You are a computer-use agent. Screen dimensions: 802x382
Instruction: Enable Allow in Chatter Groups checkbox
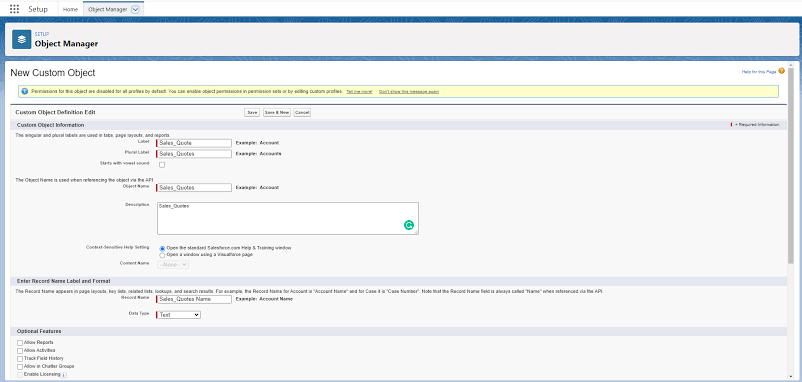20,367
